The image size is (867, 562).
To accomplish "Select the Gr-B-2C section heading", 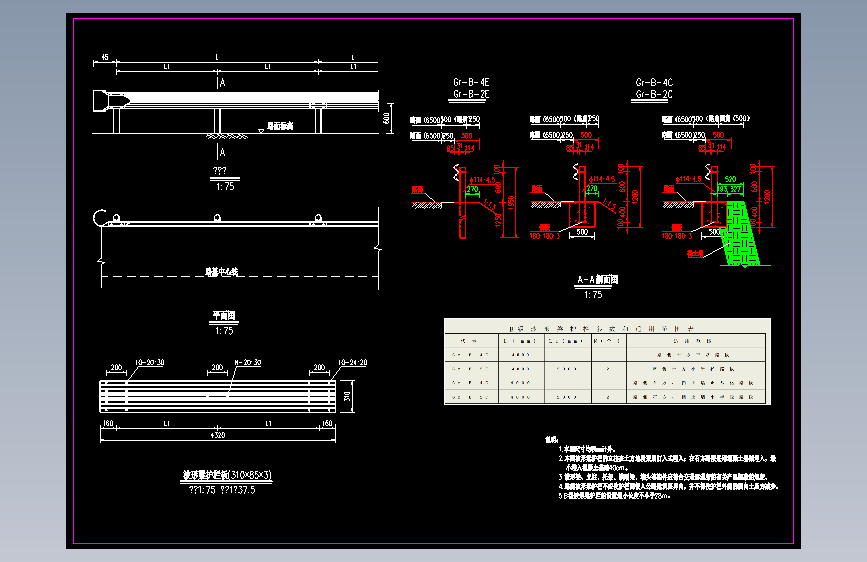I will click(x=654, y=94).
